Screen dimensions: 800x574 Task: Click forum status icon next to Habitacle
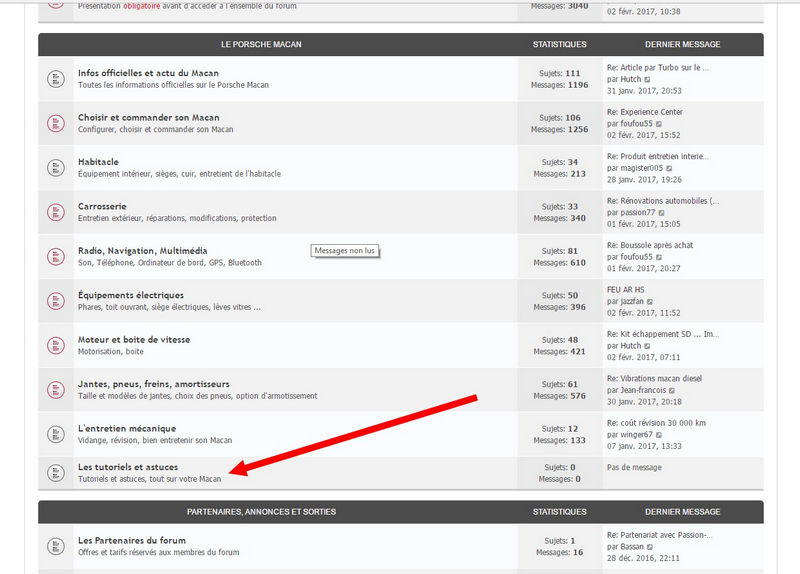56,168
